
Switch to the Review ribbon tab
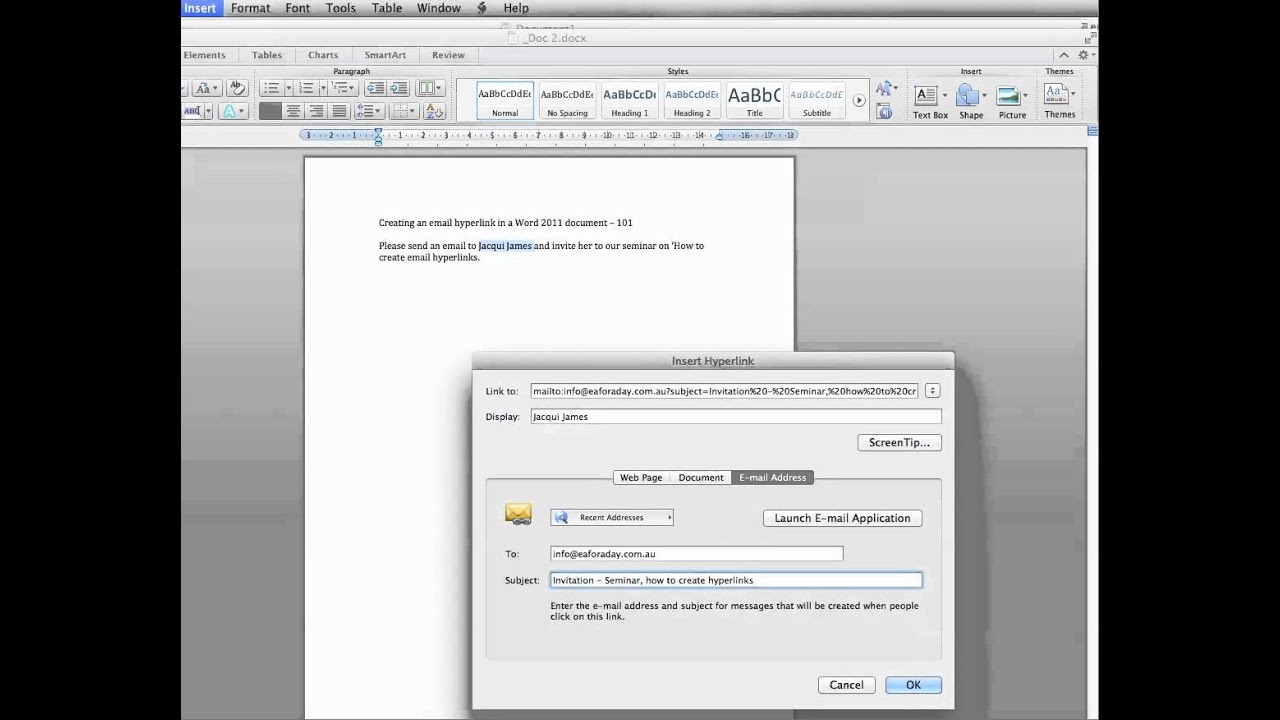448,55
